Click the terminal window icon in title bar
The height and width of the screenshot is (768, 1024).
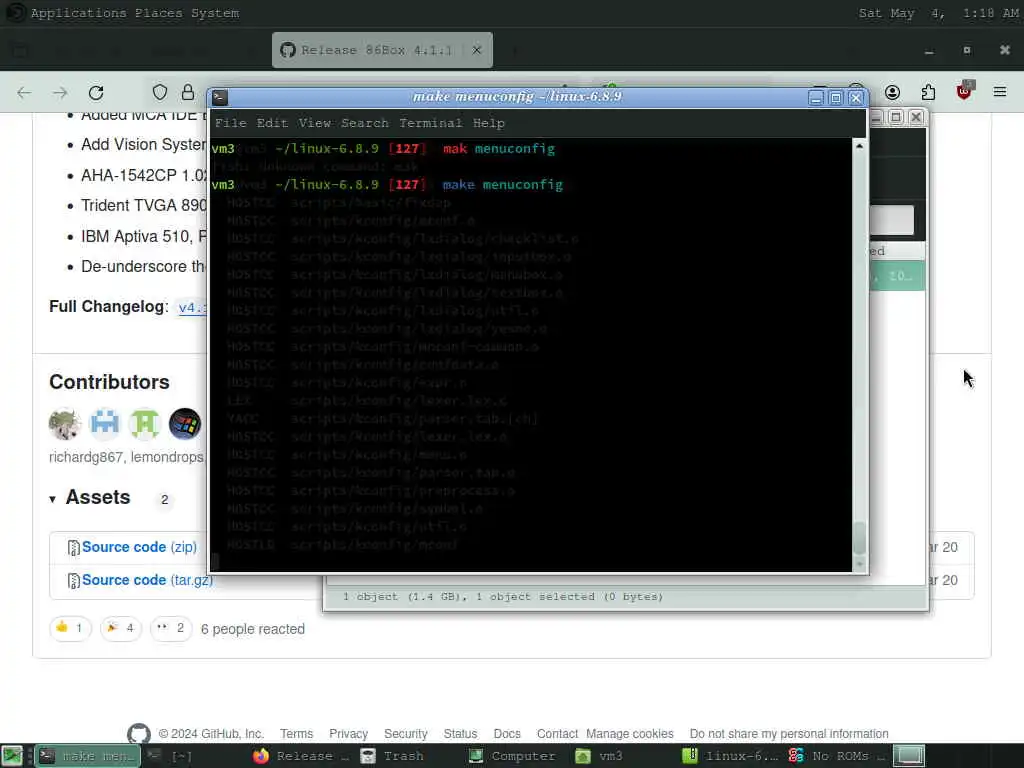point(220,97)
